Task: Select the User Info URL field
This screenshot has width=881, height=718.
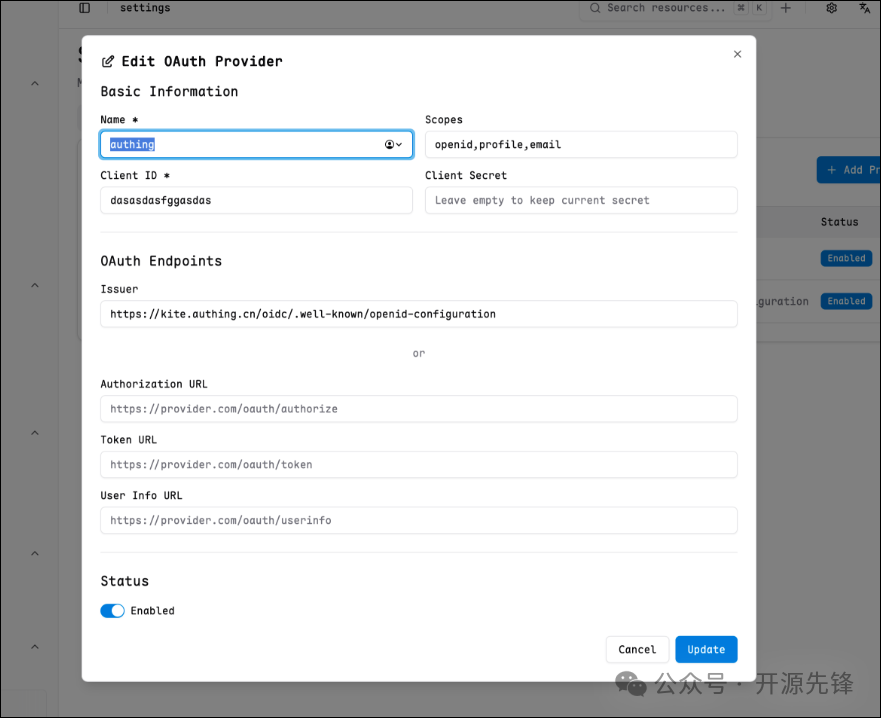Action: pyautogui.click(x=418, y=521)
